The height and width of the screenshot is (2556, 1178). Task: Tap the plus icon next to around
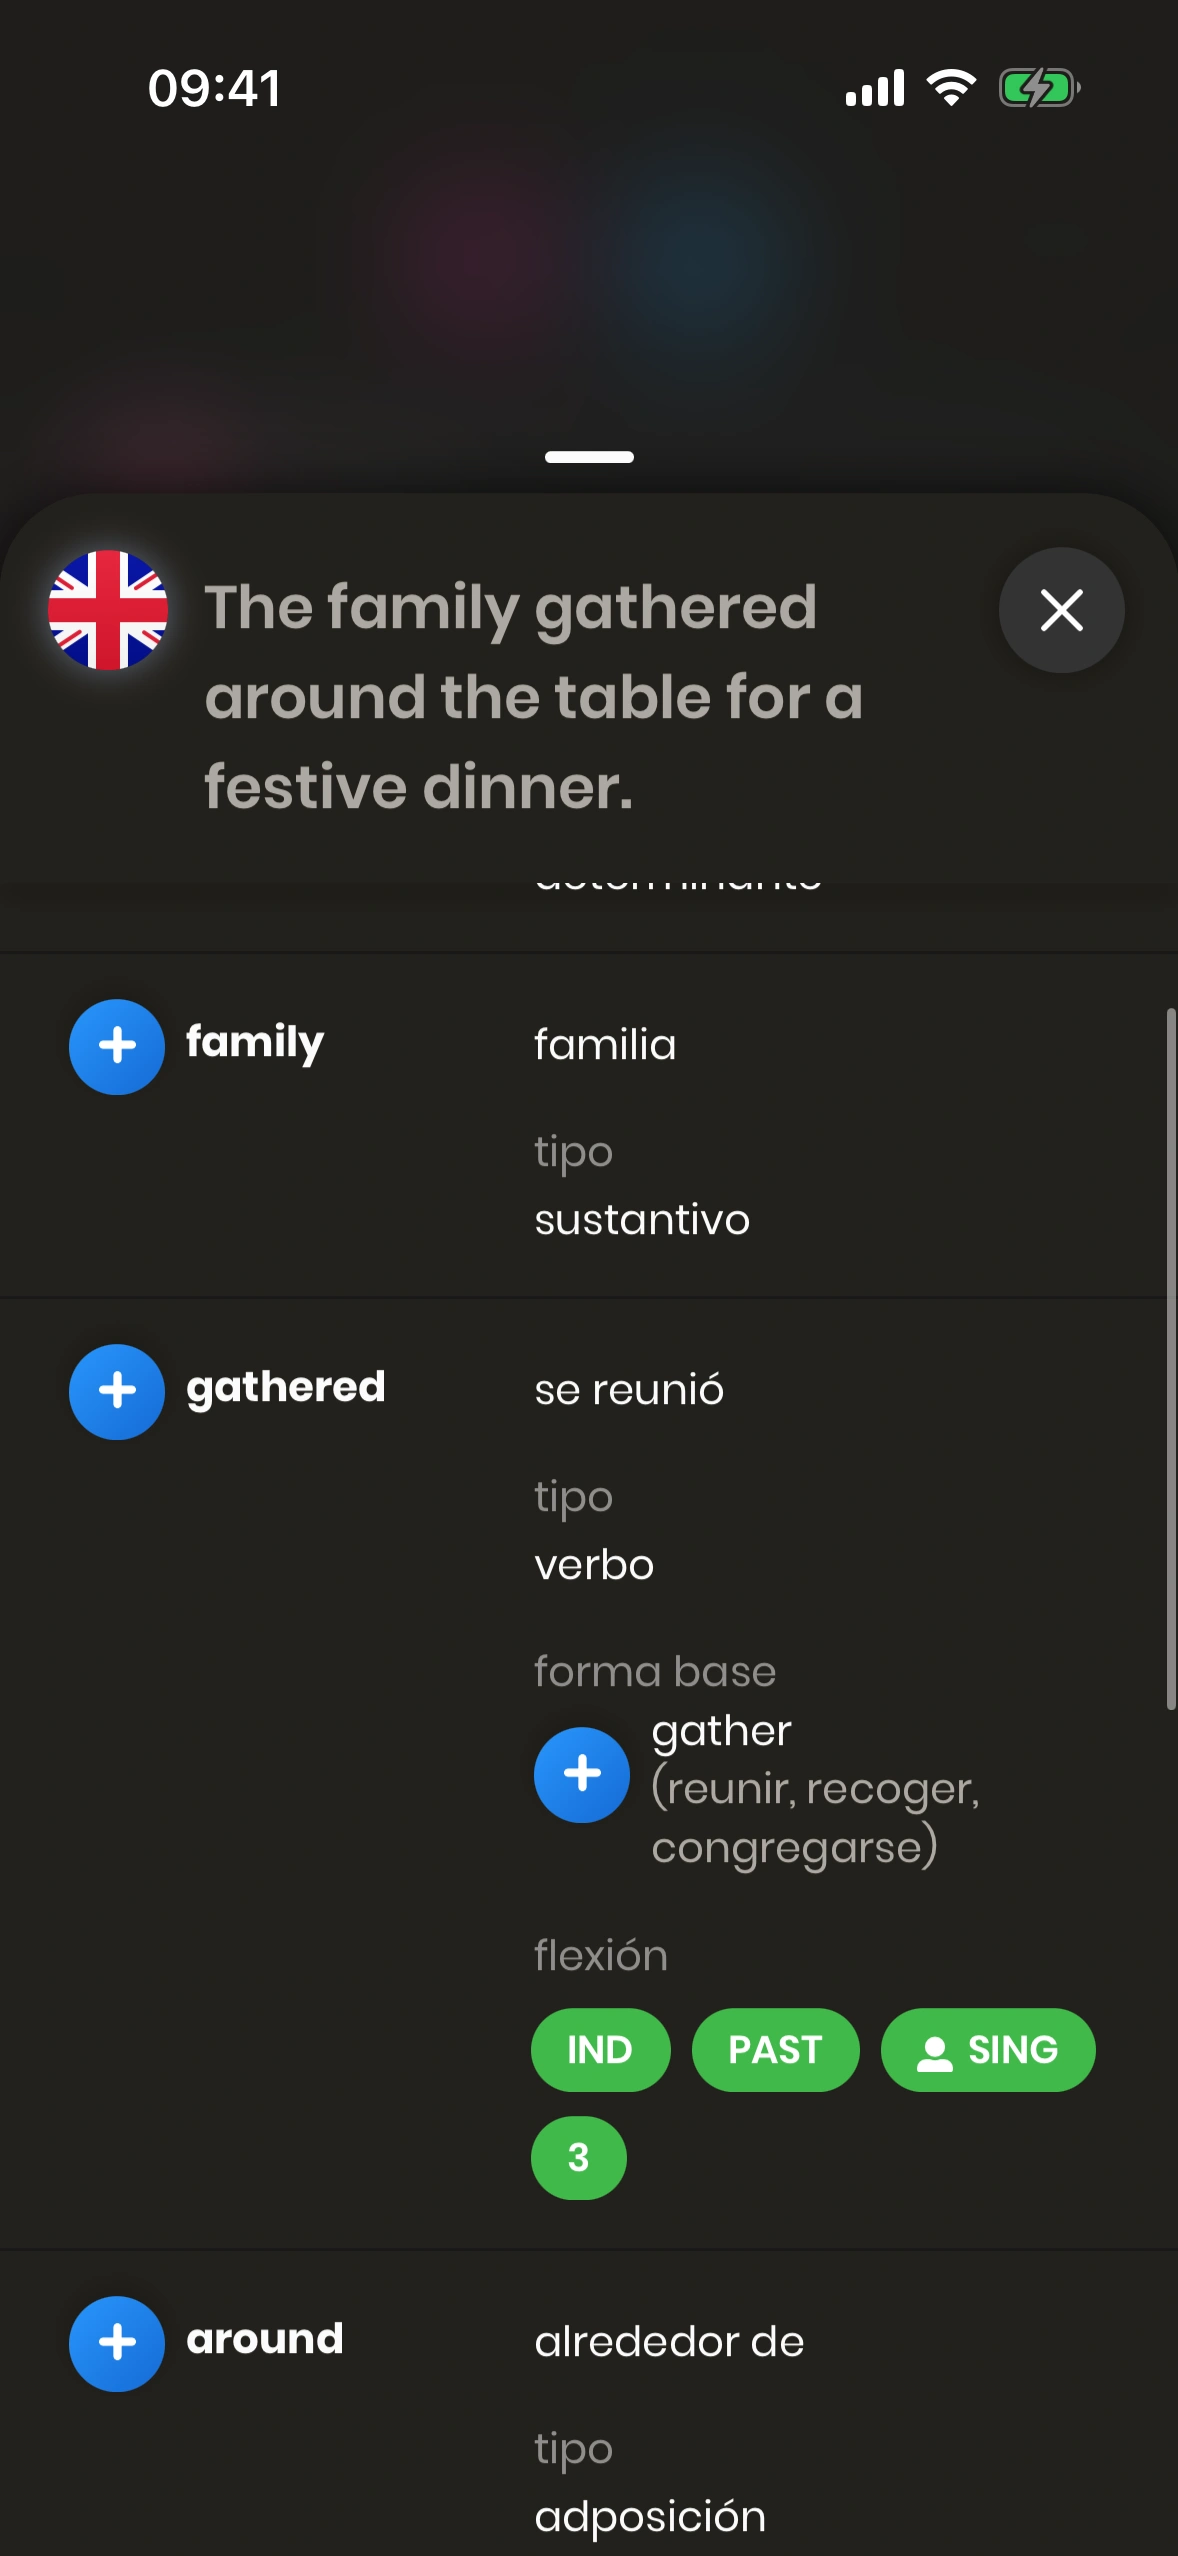(x=117, y=2343)
